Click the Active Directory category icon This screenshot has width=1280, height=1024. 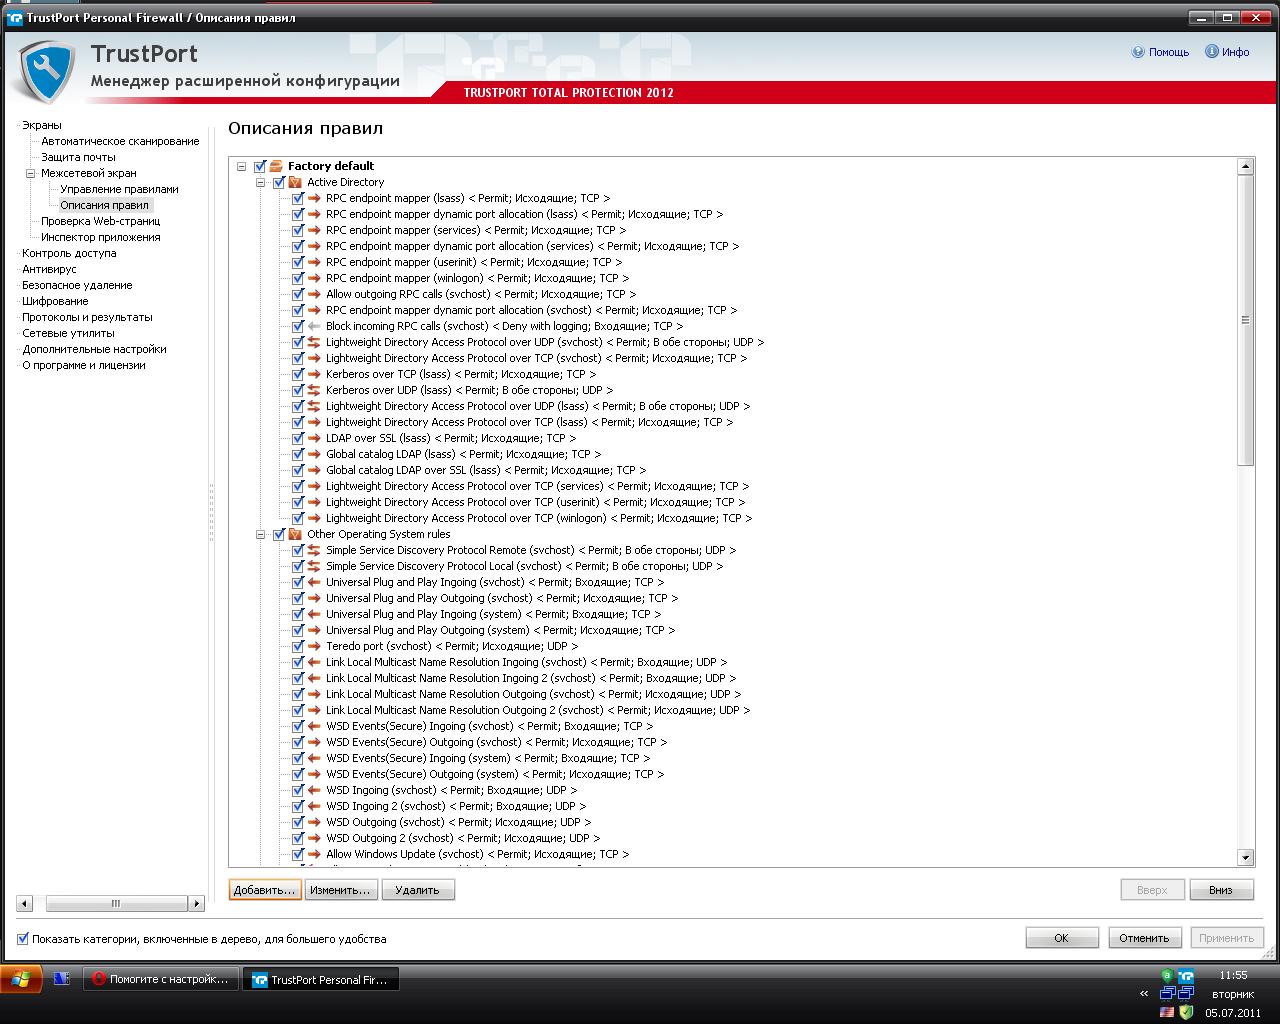pos(295,182)
